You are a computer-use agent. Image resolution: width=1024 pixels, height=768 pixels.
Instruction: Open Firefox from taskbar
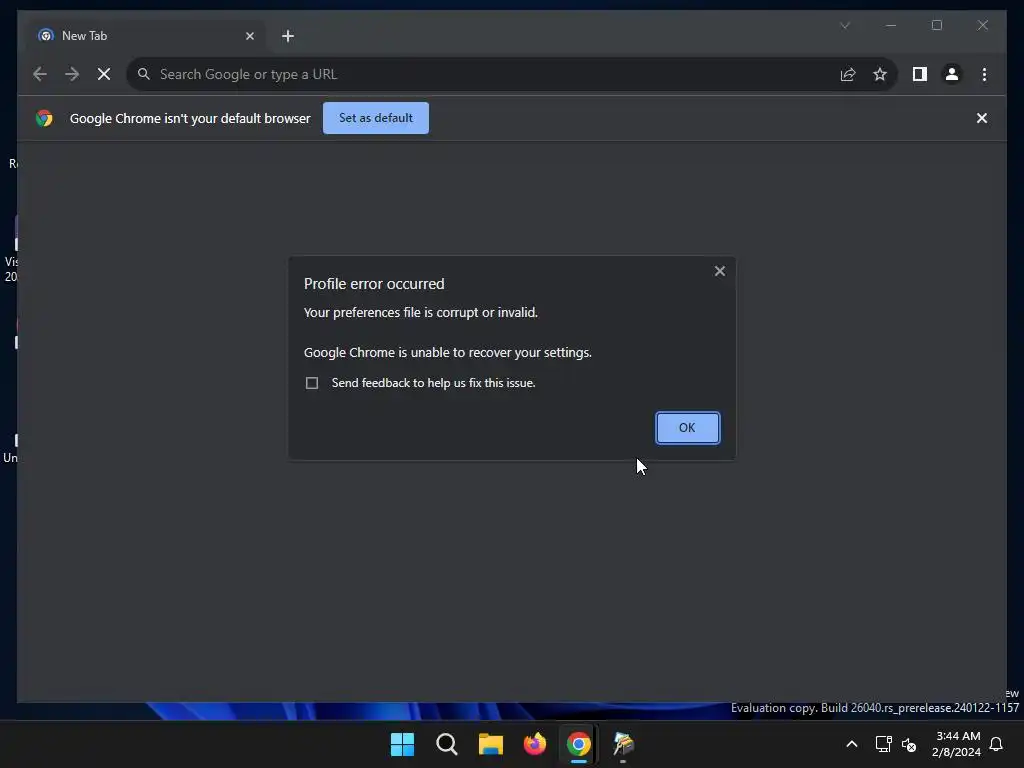(535, 744)
